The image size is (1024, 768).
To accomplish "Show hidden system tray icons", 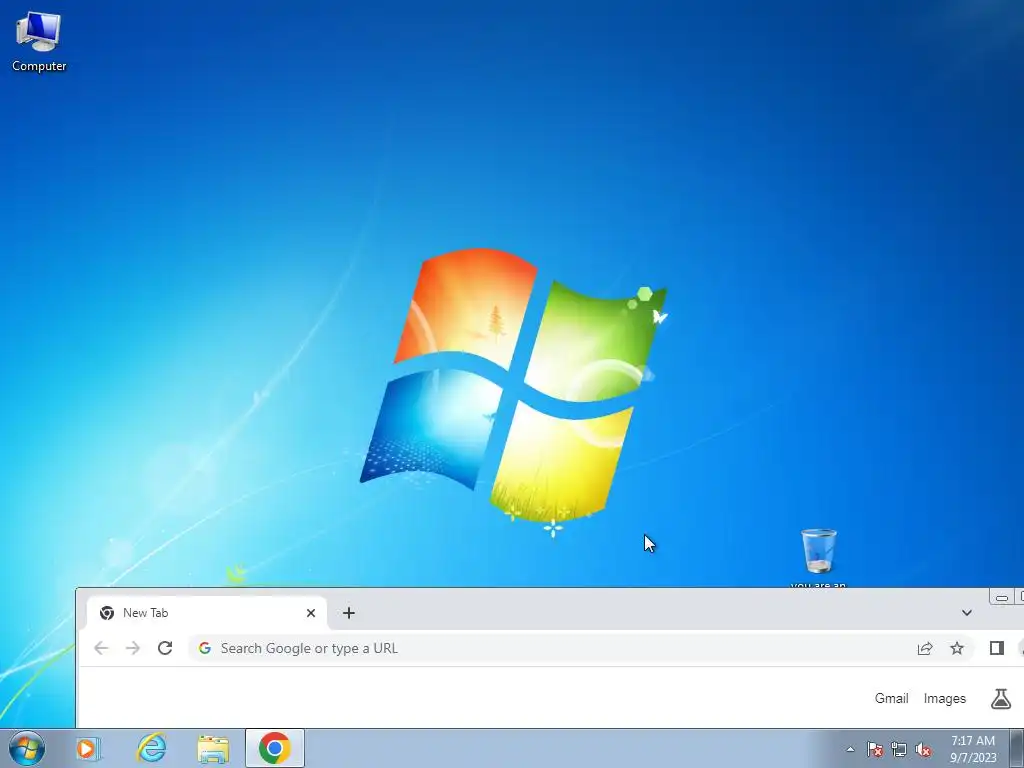I will pos(850,749).
